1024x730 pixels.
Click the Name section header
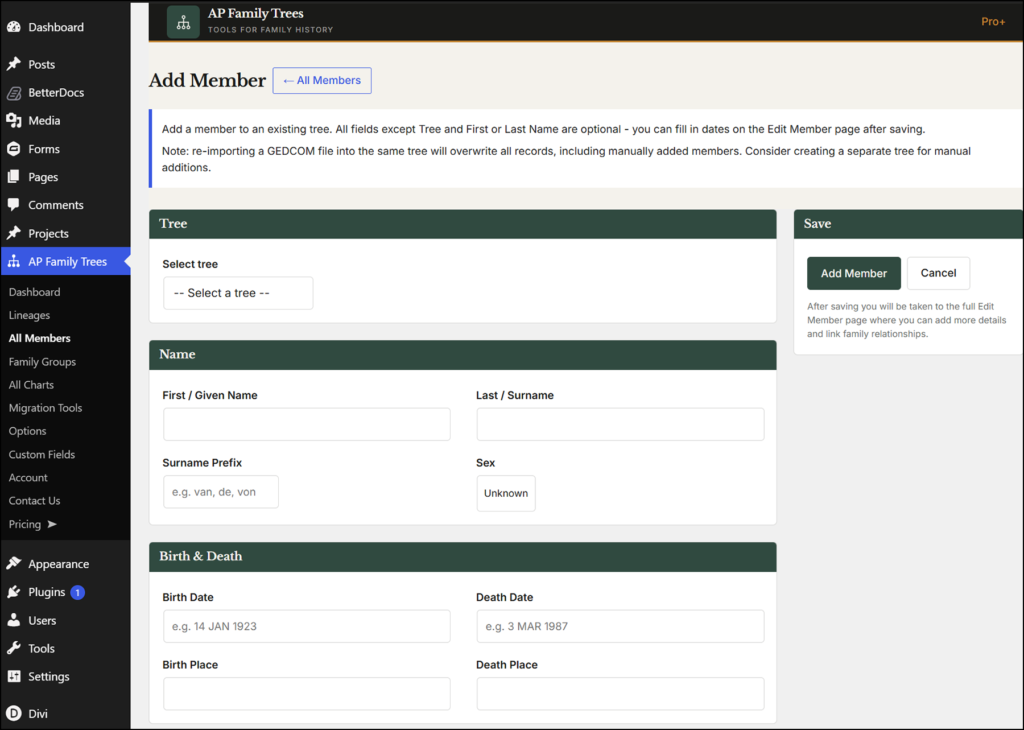[462, 355]
